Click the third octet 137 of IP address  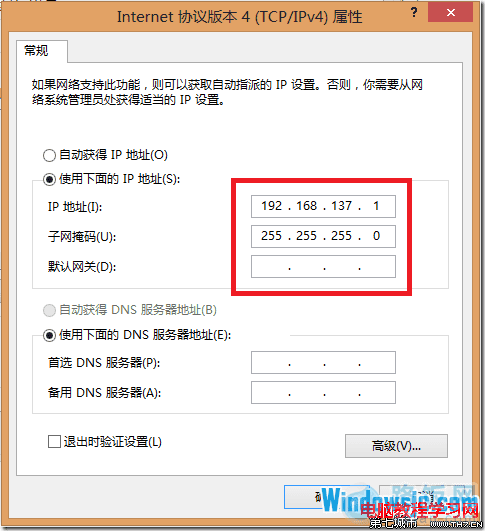[341, 206]
